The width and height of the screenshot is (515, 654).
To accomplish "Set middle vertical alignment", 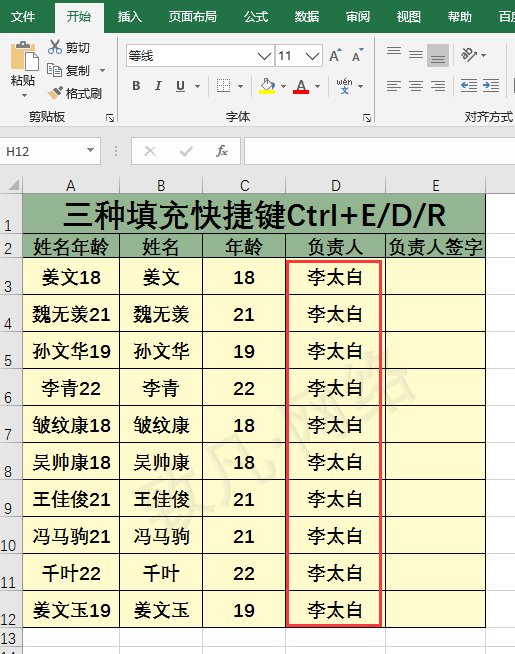I will [x=416, y=55].
